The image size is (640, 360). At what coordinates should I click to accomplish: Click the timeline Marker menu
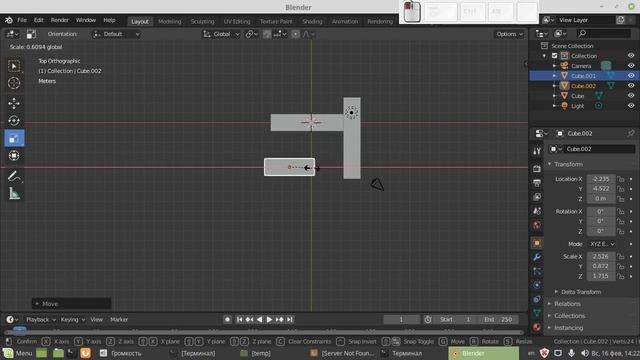click(119, 320)
